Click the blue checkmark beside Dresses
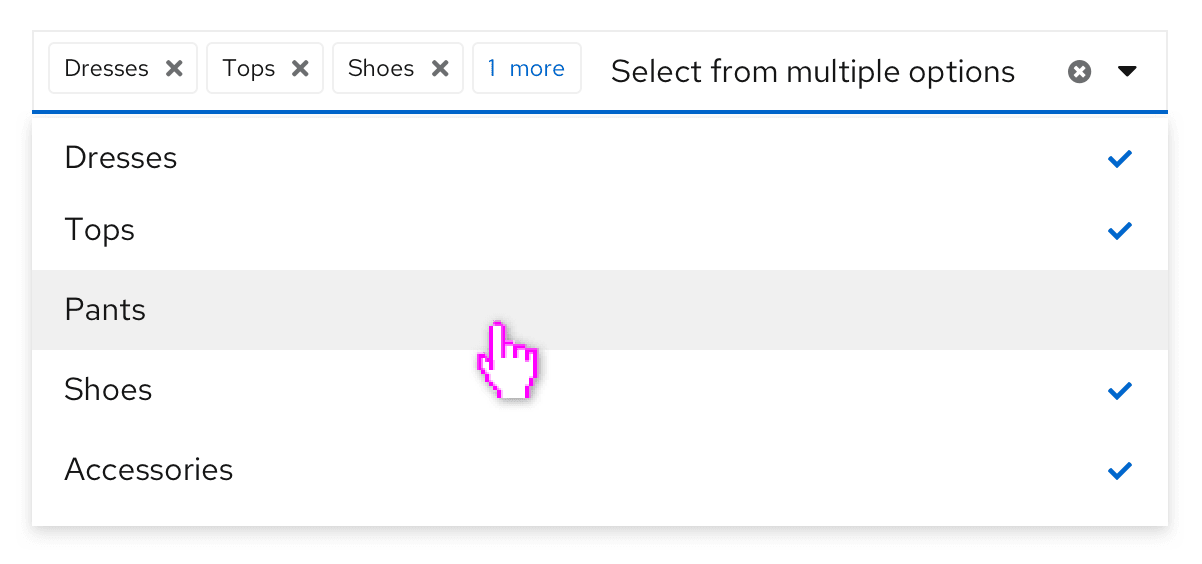Screen dimensions: 1202x564 pos(1120,158)
